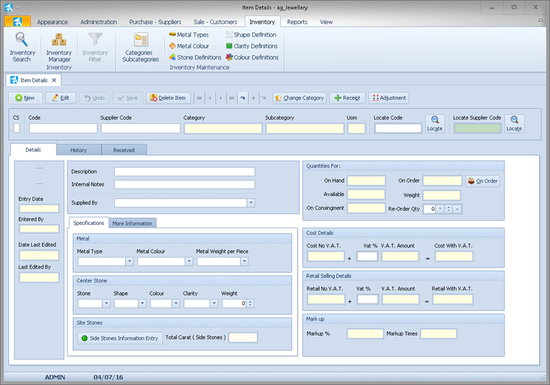Expand the Supplied By dropdown

[x=251, y=203]
